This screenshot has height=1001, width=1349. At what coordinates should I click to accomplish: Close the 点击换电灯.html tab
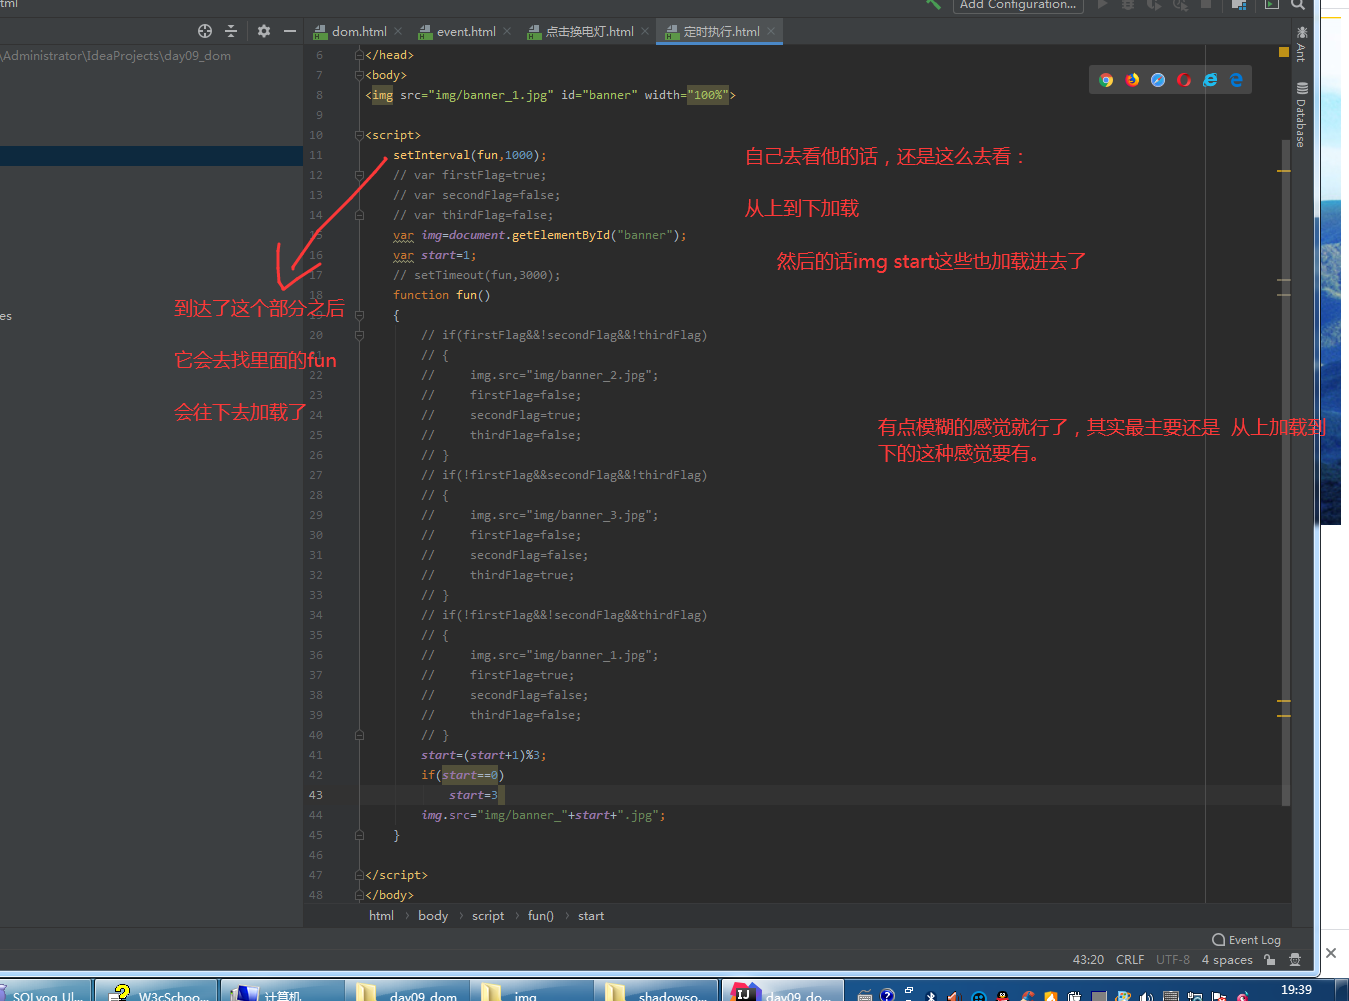pos(645,31)
